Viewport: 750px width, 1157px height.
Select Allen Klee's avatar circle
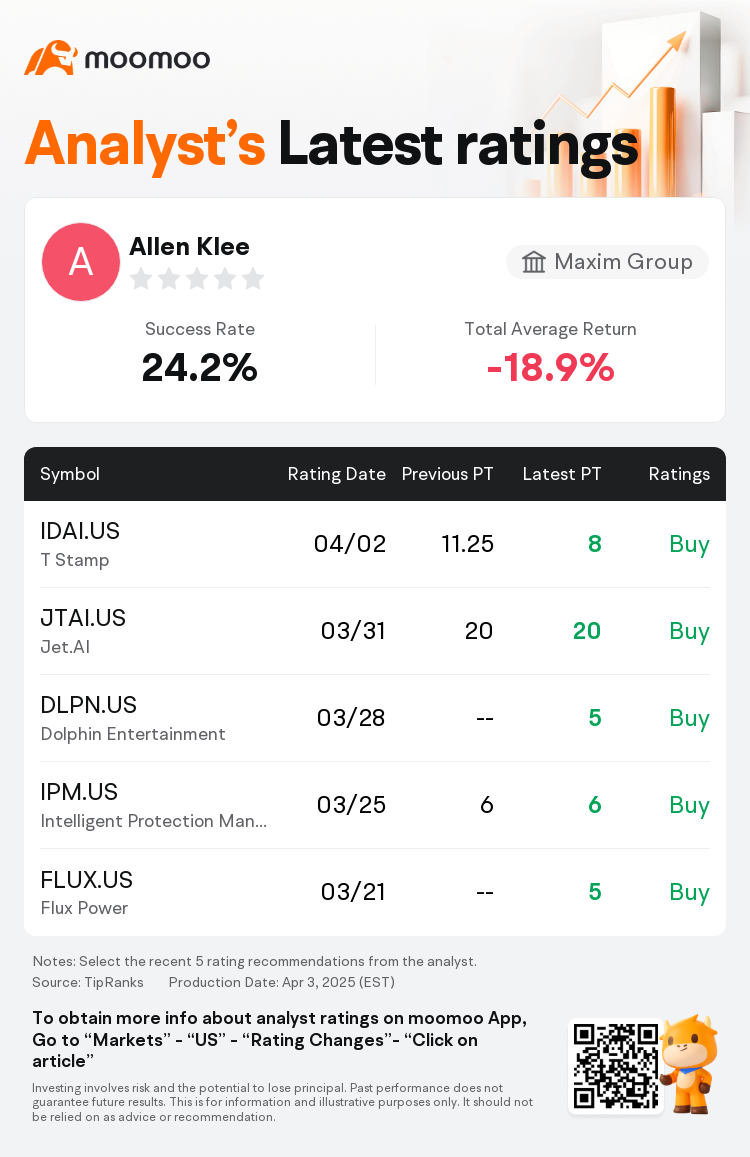[x=80, y=261]
